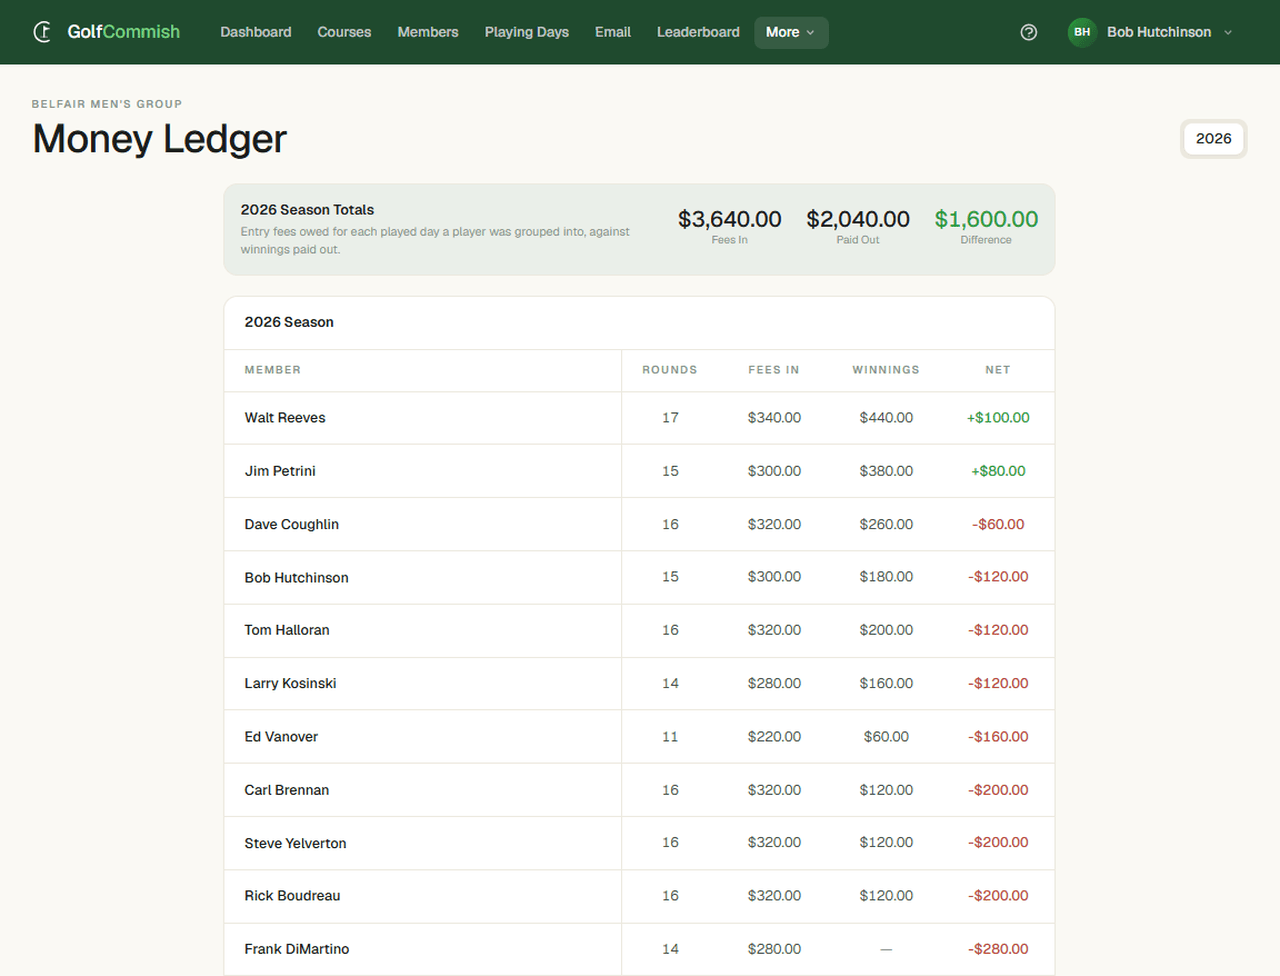Click Larry Kosinski's fees $280.00
1280x976 pixels.
774,683
